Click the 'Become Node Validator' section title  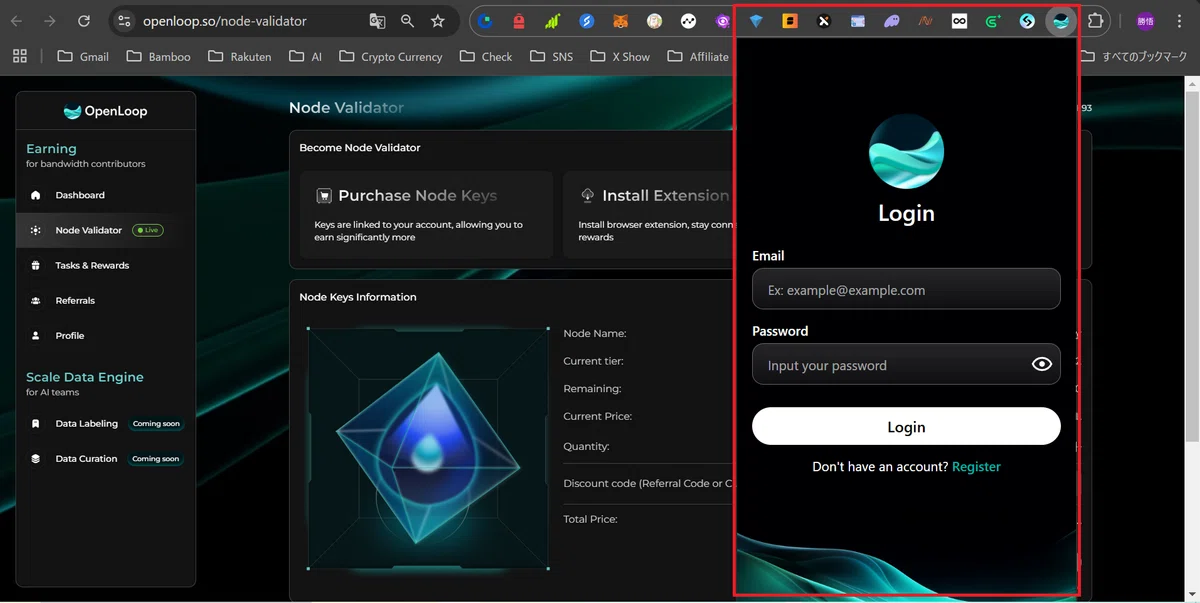360,148
